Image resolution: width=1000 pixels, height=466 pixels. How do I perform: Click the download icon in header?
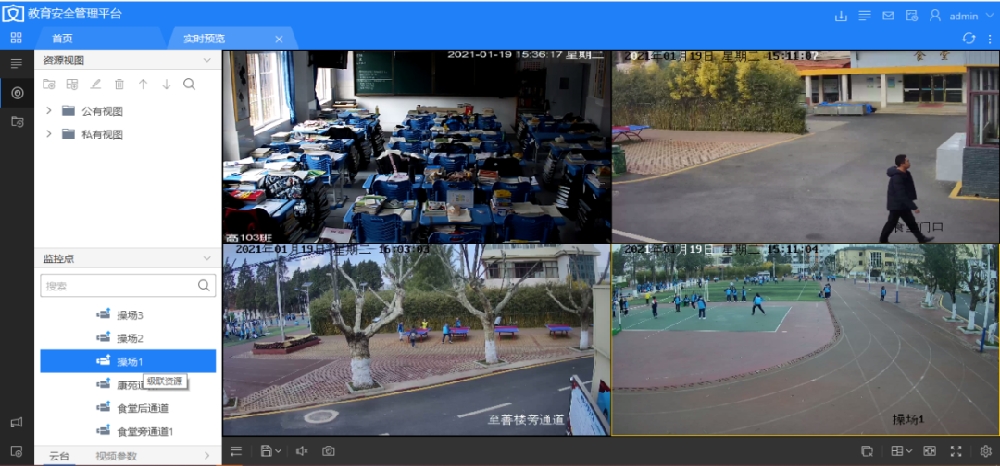point(841,15)
